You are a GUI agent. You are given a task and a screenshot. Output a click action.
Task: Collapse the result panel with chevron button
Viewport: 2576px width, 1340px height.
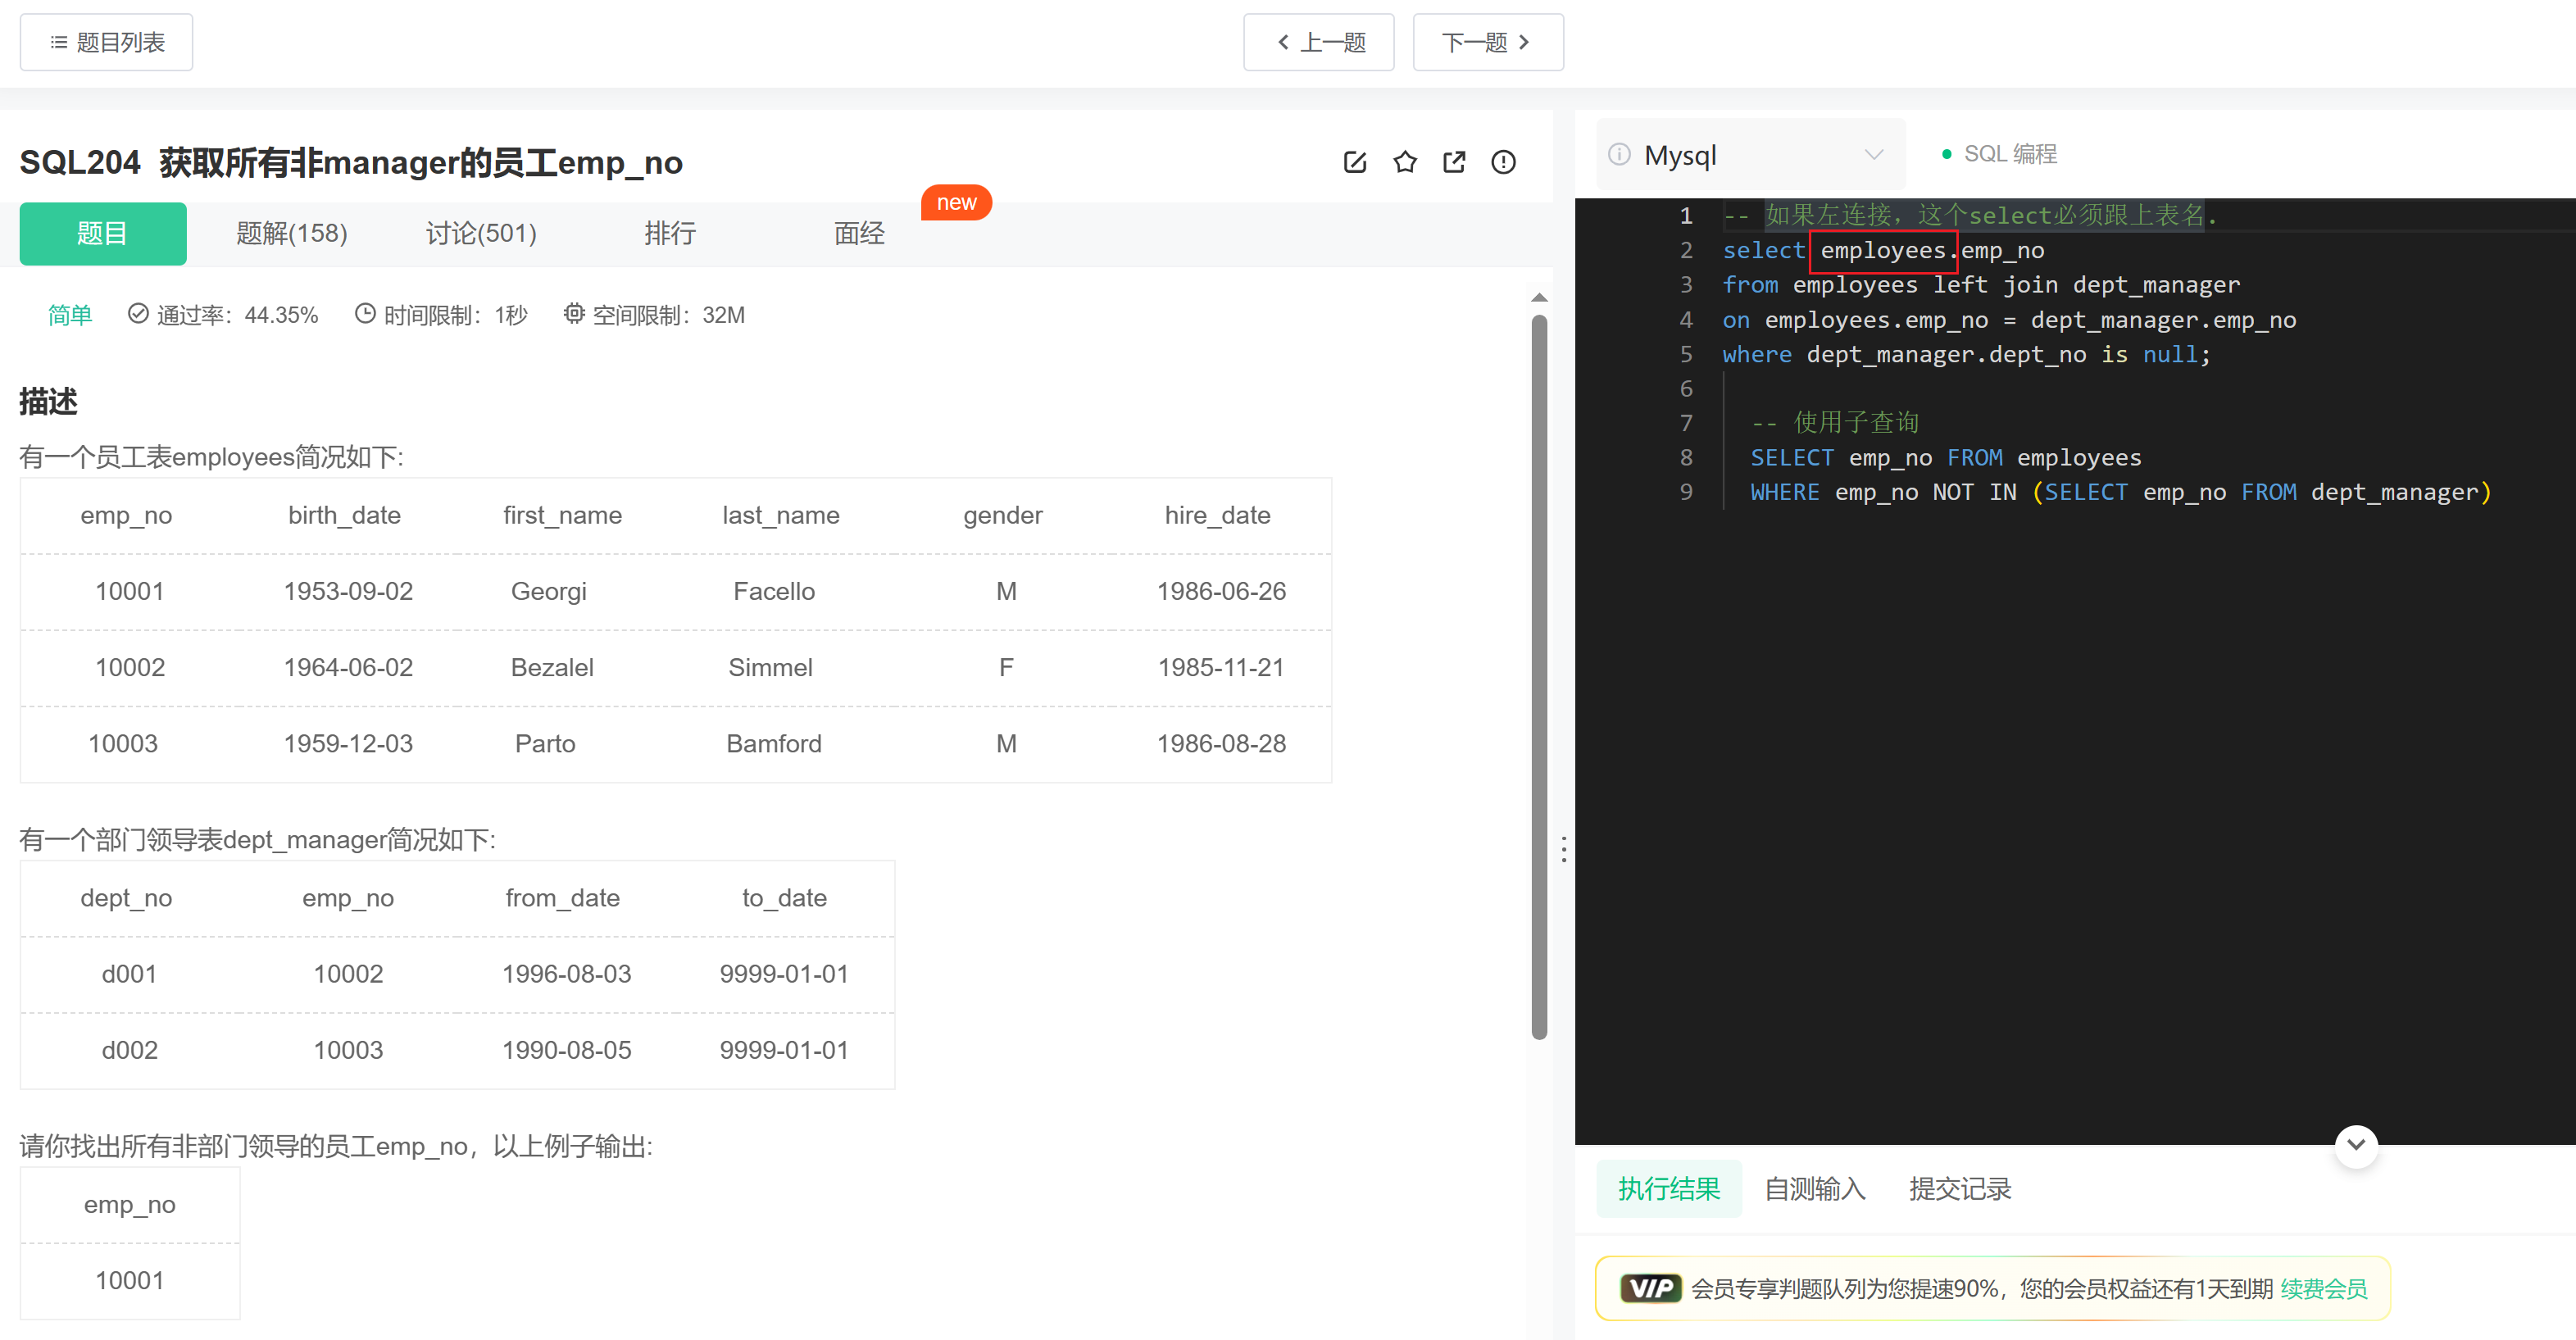click(2356, 1145)
